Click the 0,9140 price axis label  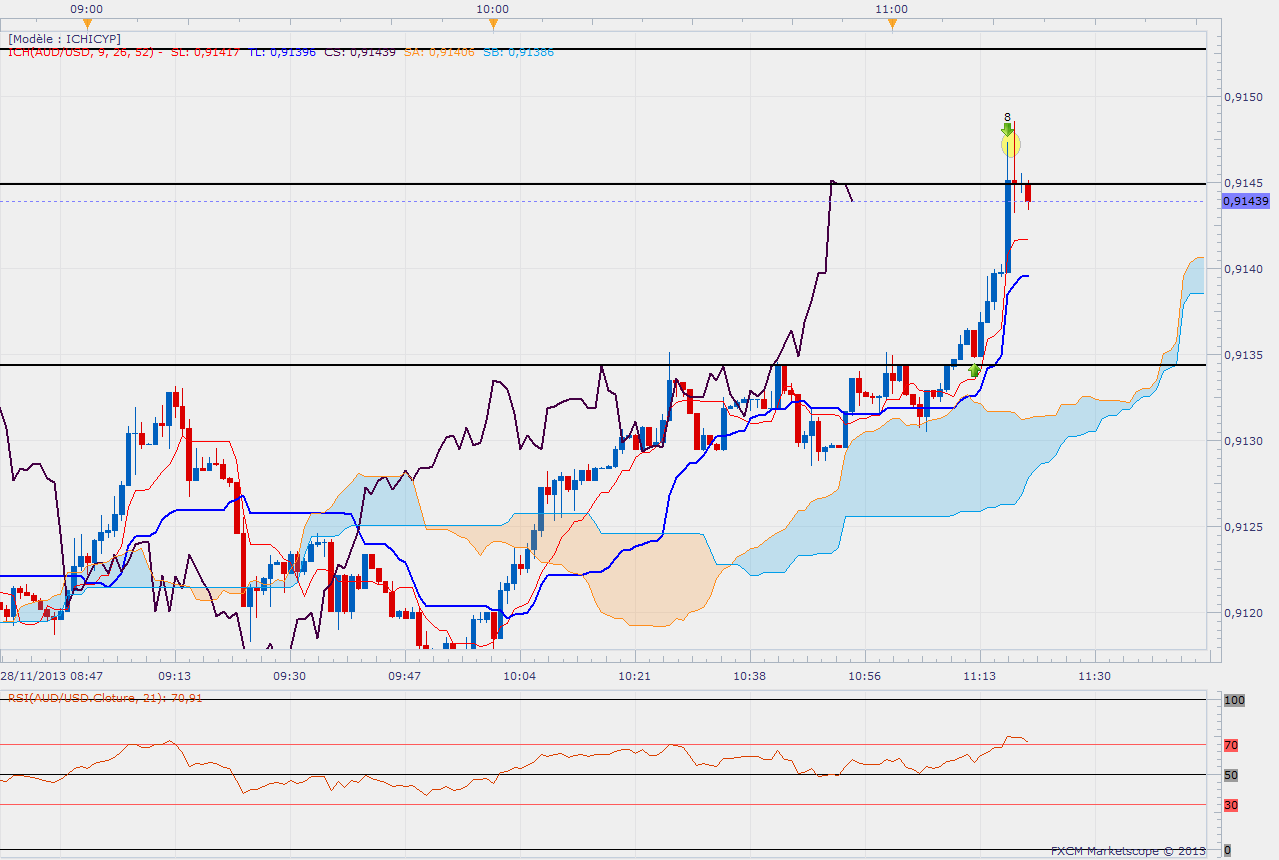coord(1244,269)
